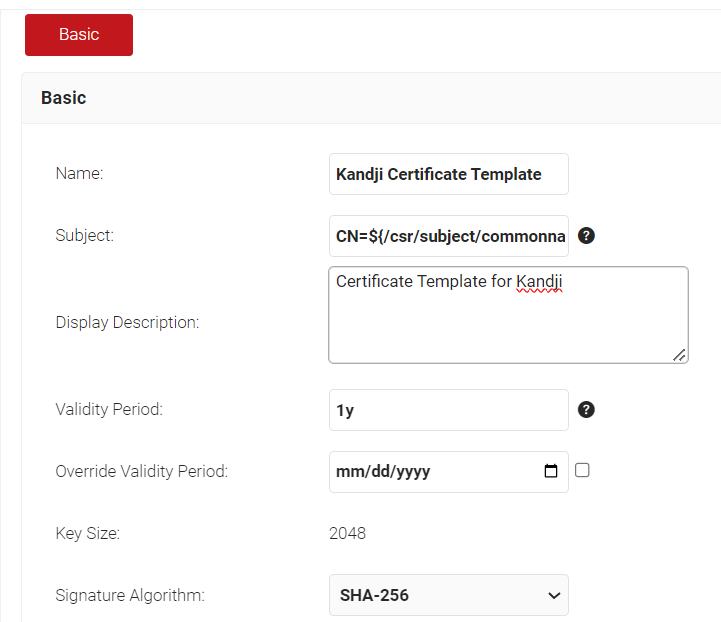Open the help icon next to Subject
721x622 pixels.
pos(587,236)
